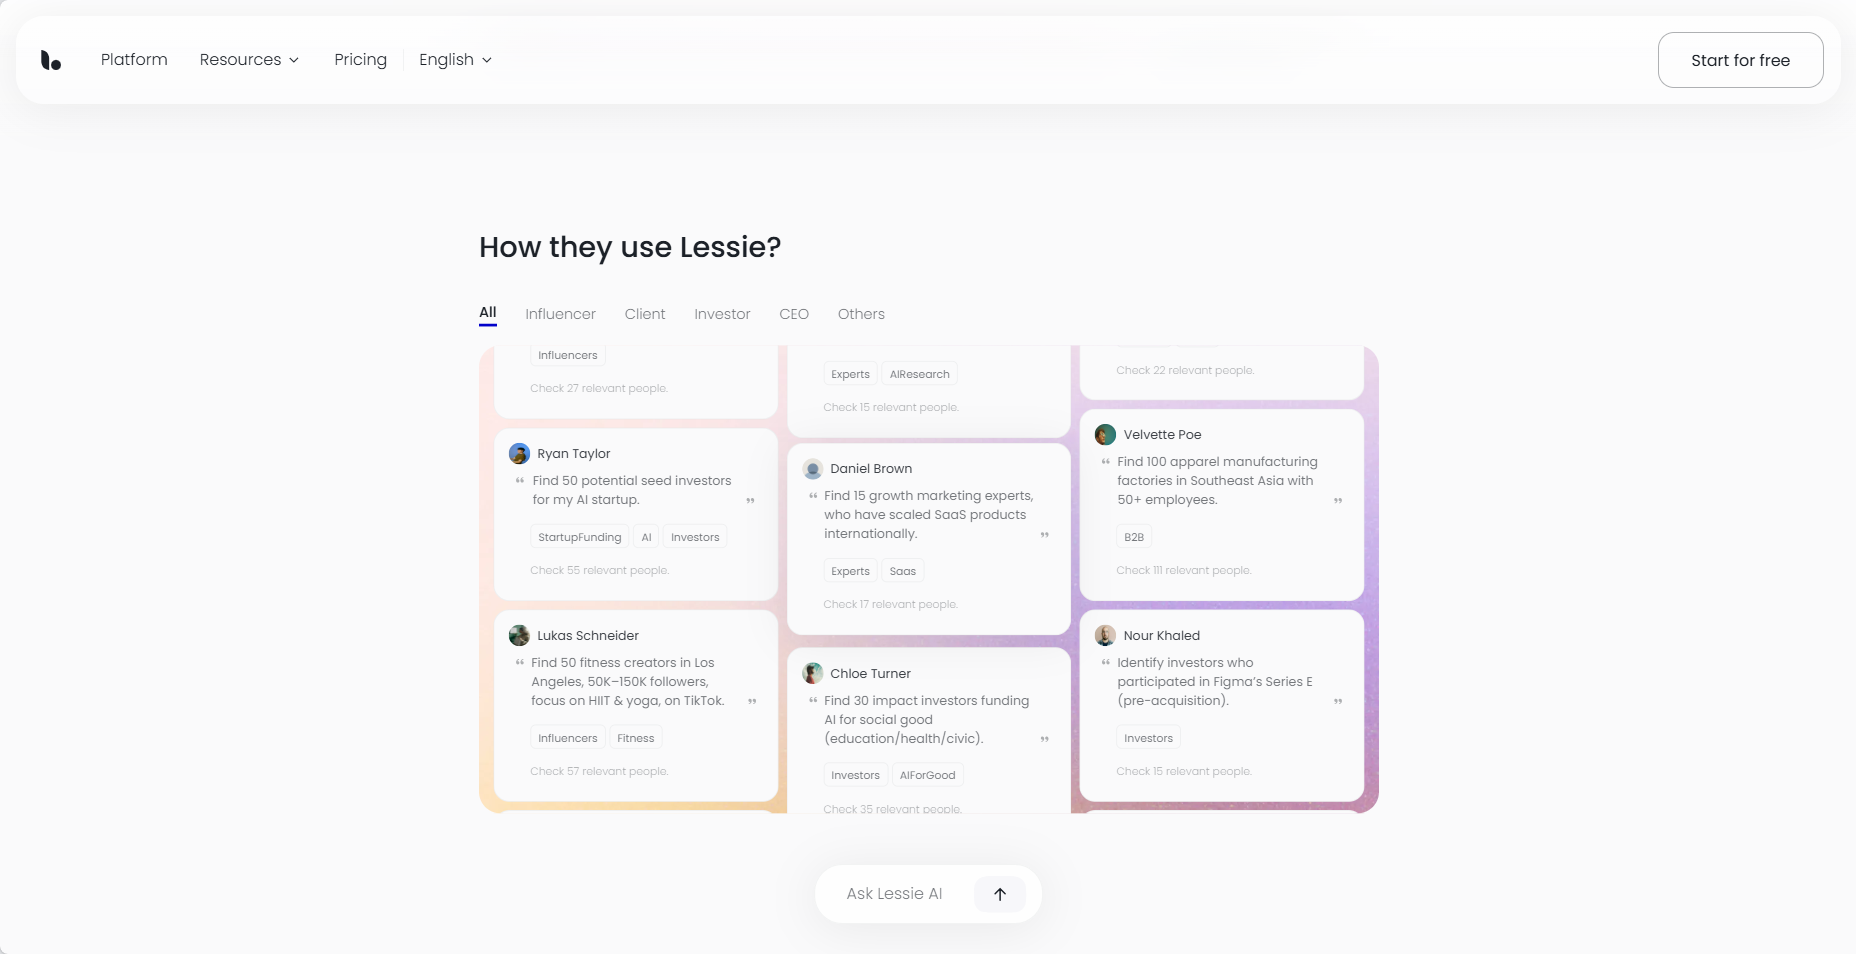The image size is (1856, 954).
Task: Go to the Platform page
Action: (134, 60)
